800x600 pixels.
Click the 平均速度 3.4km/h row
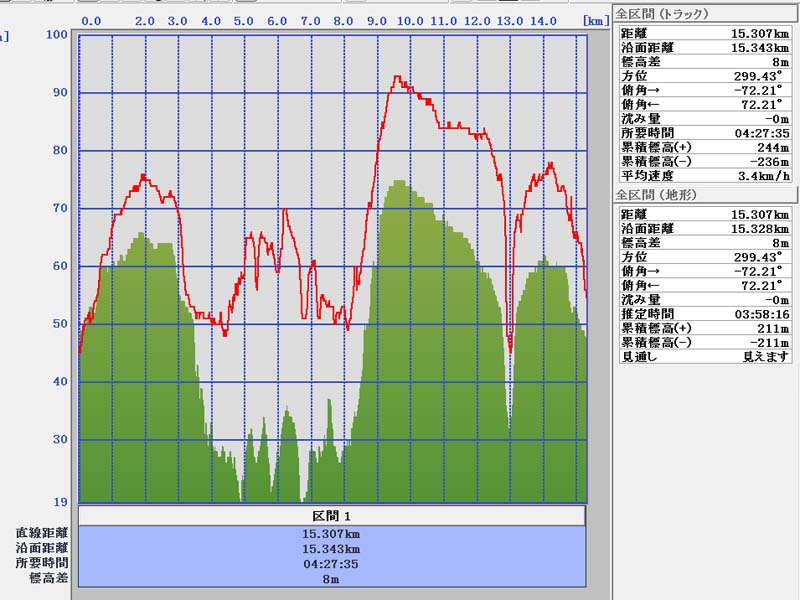(x=704, y=175)
